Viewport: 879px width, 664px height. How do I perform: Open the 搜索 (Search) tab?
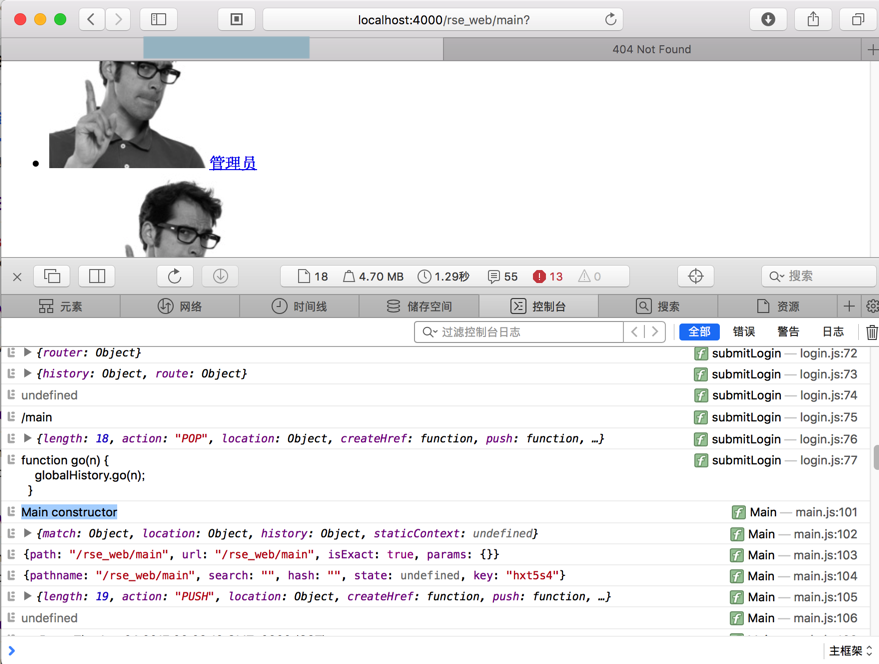coord(658,306)
